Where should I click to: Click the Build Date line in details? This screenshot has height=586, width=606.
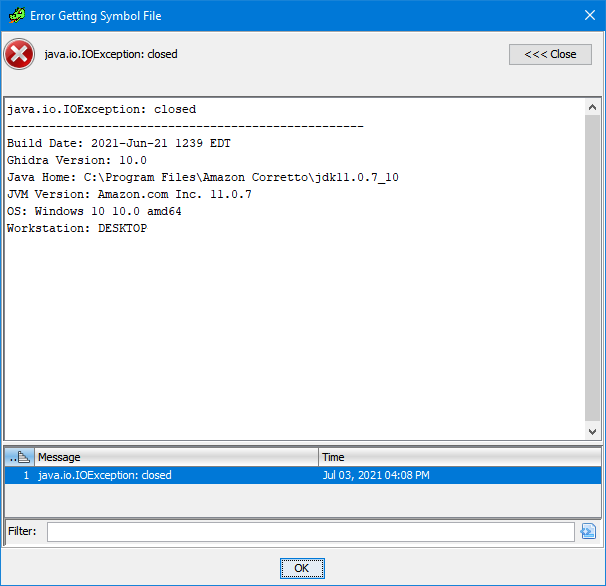pos(119,143)
